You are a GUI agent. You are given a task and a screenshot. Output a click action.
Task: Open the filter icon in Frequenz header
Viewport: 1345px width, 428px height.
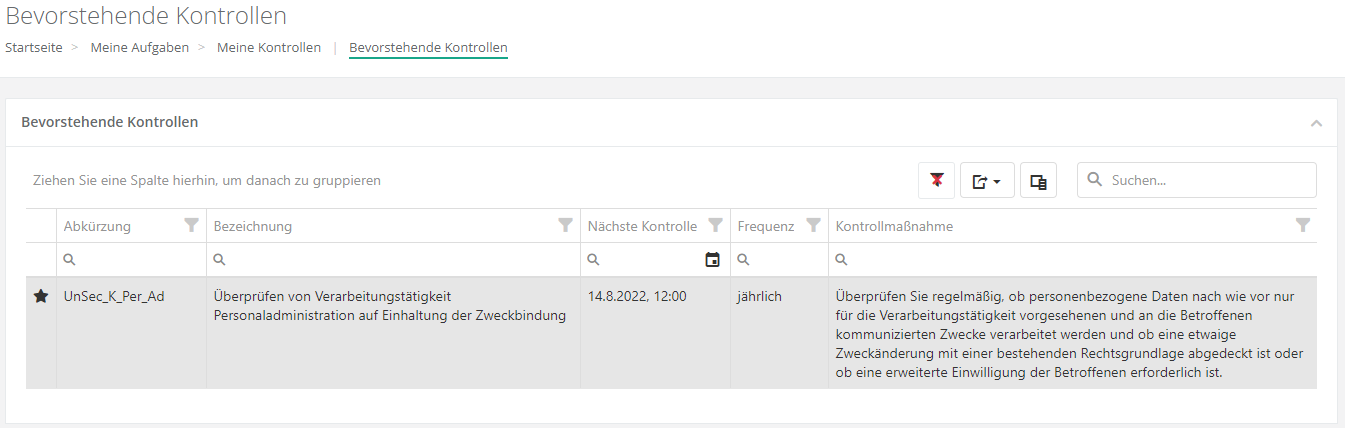click(x=813, y=226)
